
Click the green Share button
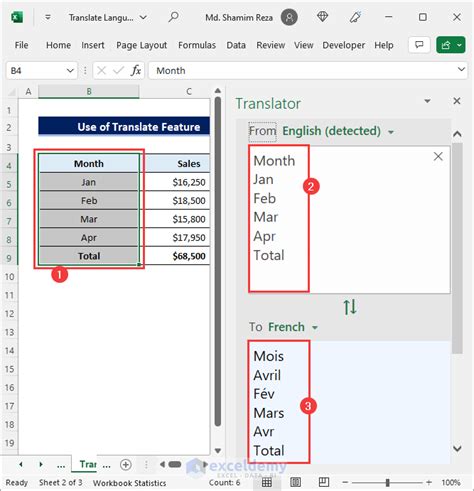(451, 45)
